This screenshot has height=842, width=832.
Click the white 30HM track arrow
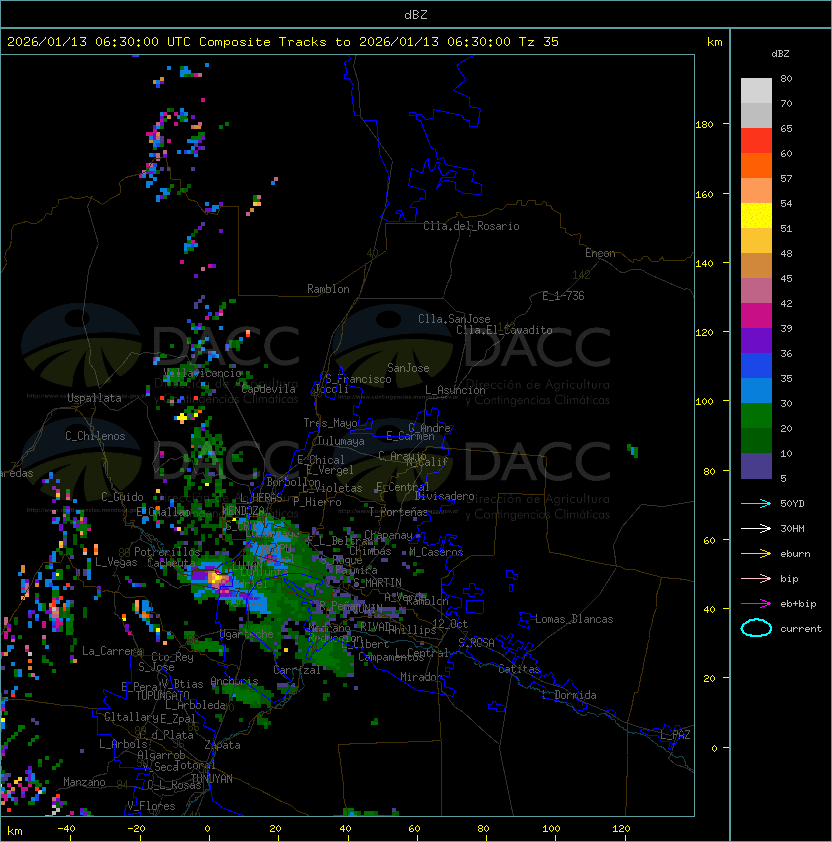(756, 529)
